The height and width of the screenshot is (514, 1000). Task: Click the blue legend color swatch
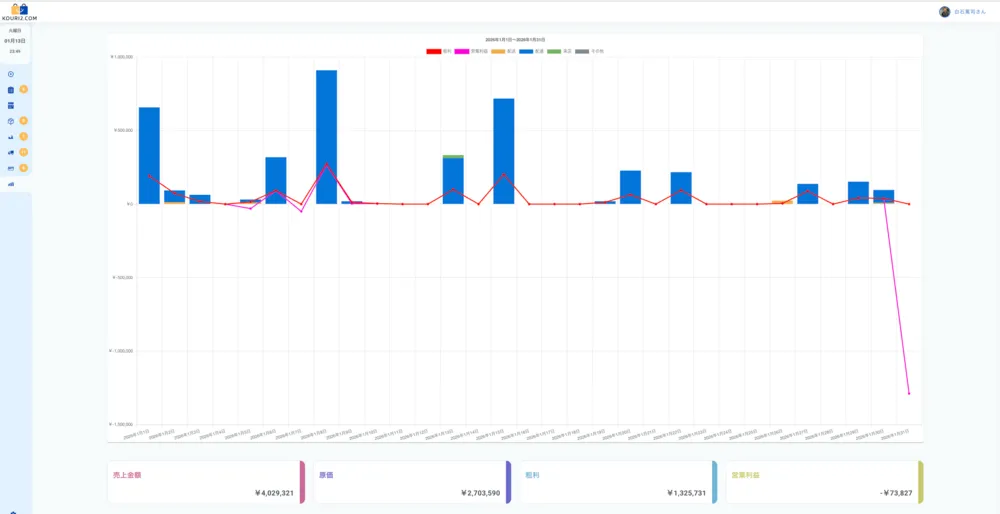point(526,50)
